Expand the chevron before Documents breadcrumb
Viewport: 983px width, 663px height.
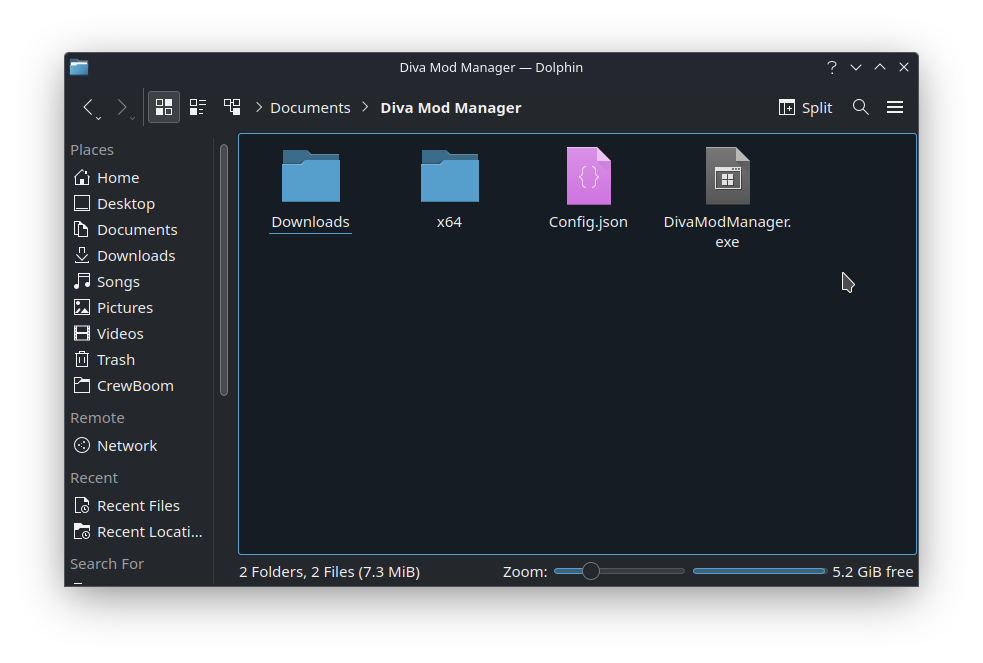[x=258, y=108]
